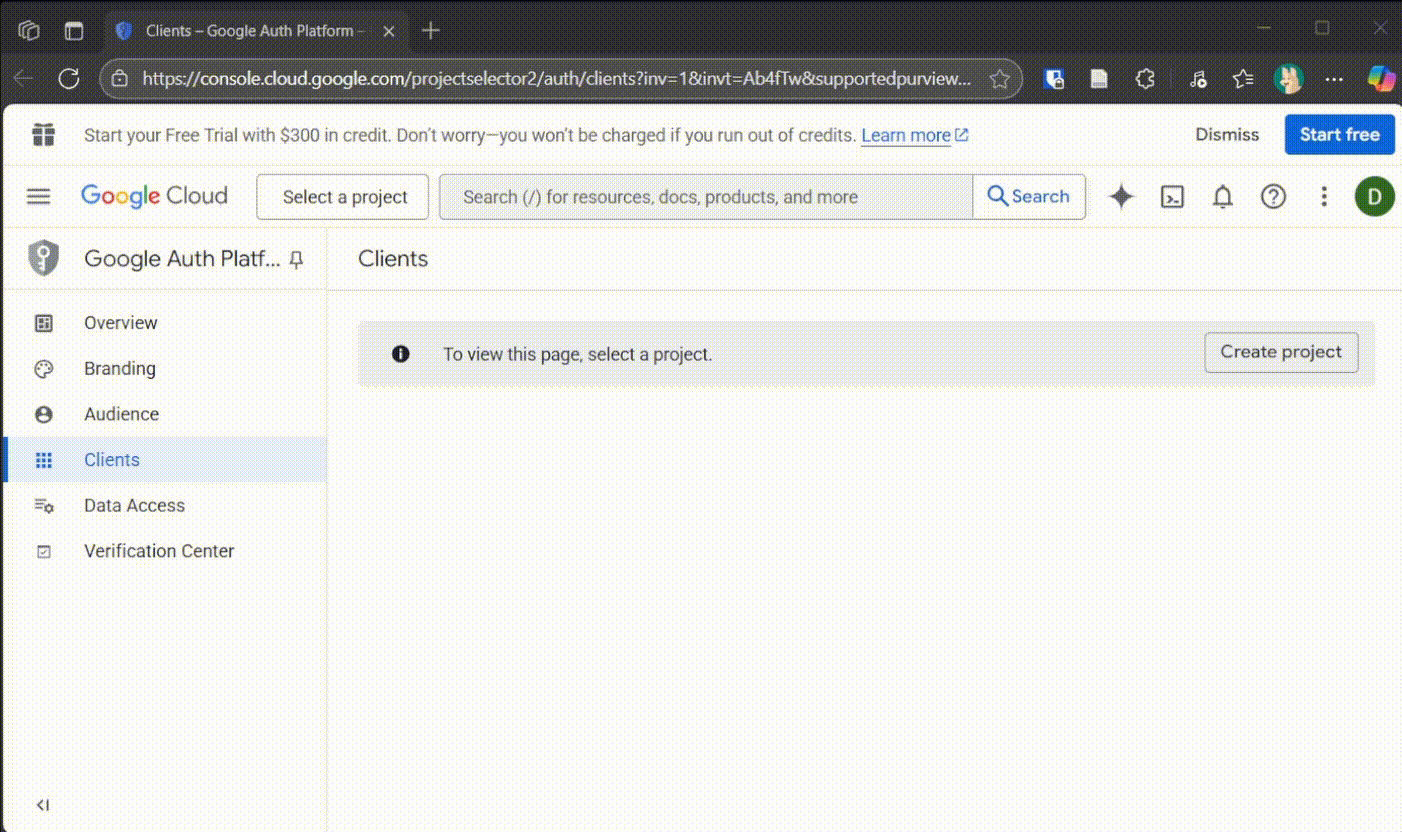Open browser favorites list icon
The height and width of the screenshot is (832, 1402).
(1243, 79)
